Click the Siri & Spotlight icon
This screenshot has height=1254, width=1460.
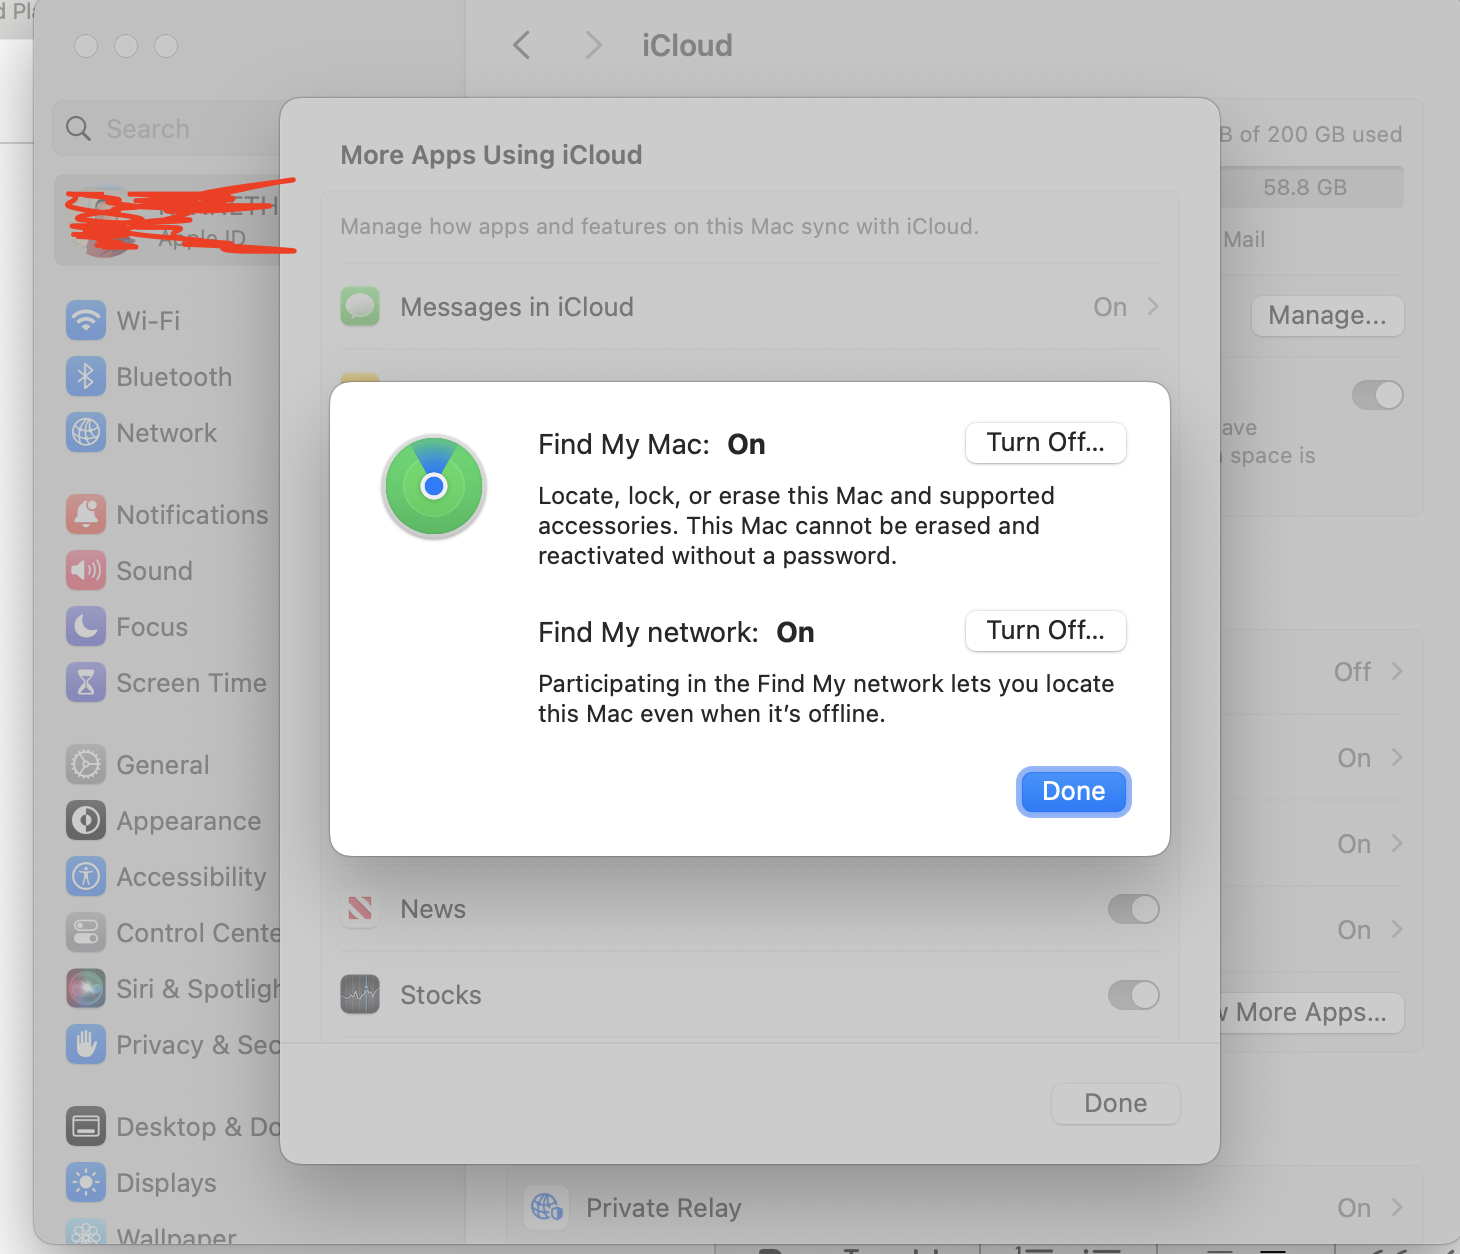coord(86,989)
